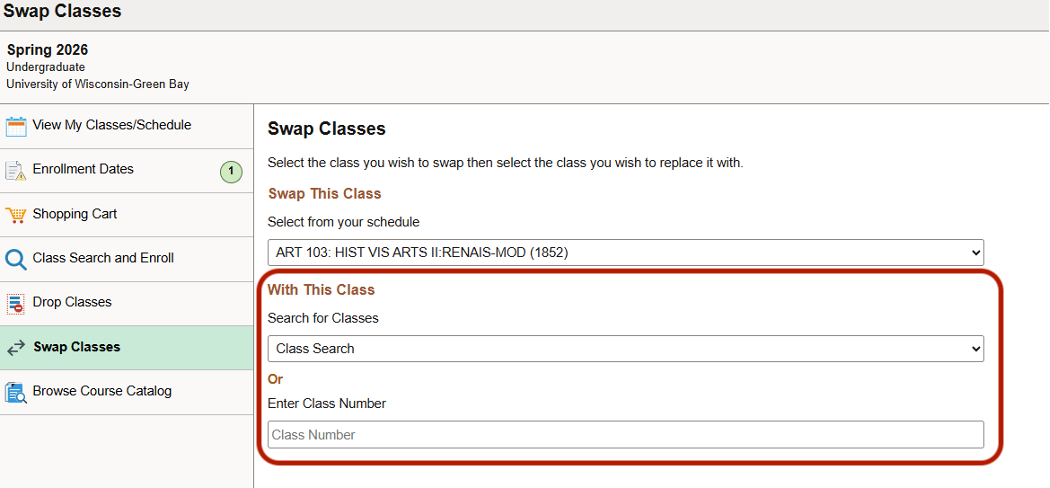
Task: Click the Enrollment Dates document warning icon
Action: 16,170
